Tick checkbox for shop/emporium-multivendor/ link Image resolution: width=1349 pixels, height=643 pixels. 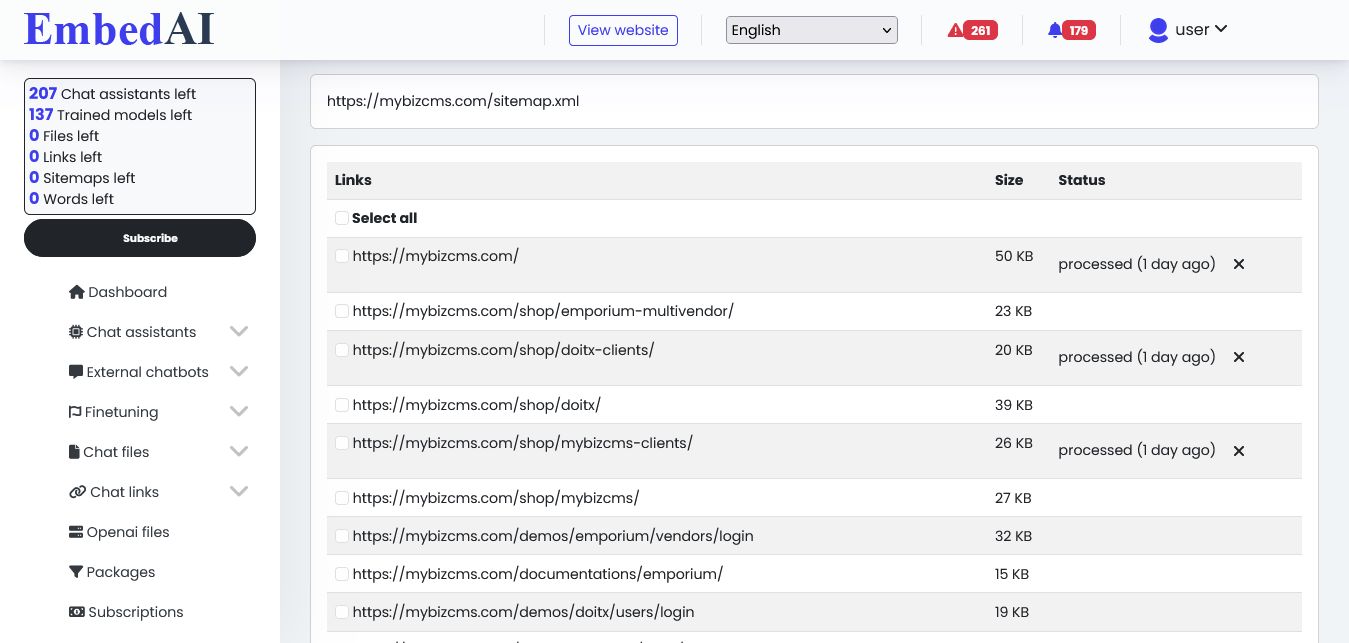point(342,311)
